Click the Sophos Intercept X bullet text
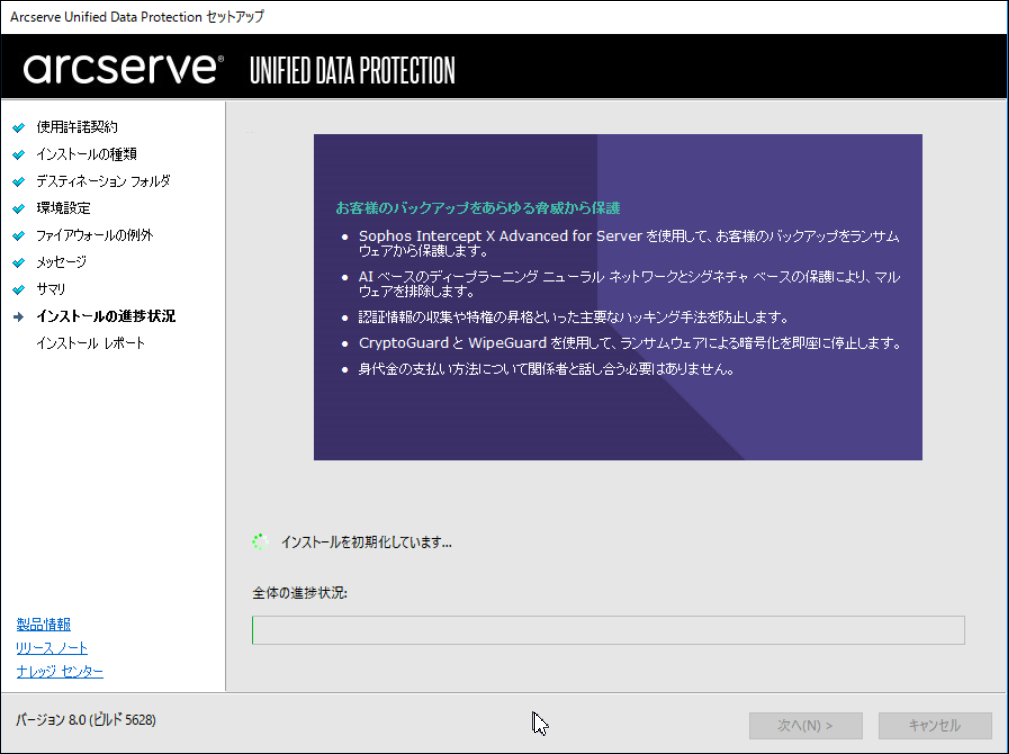 tap(629, 243)
